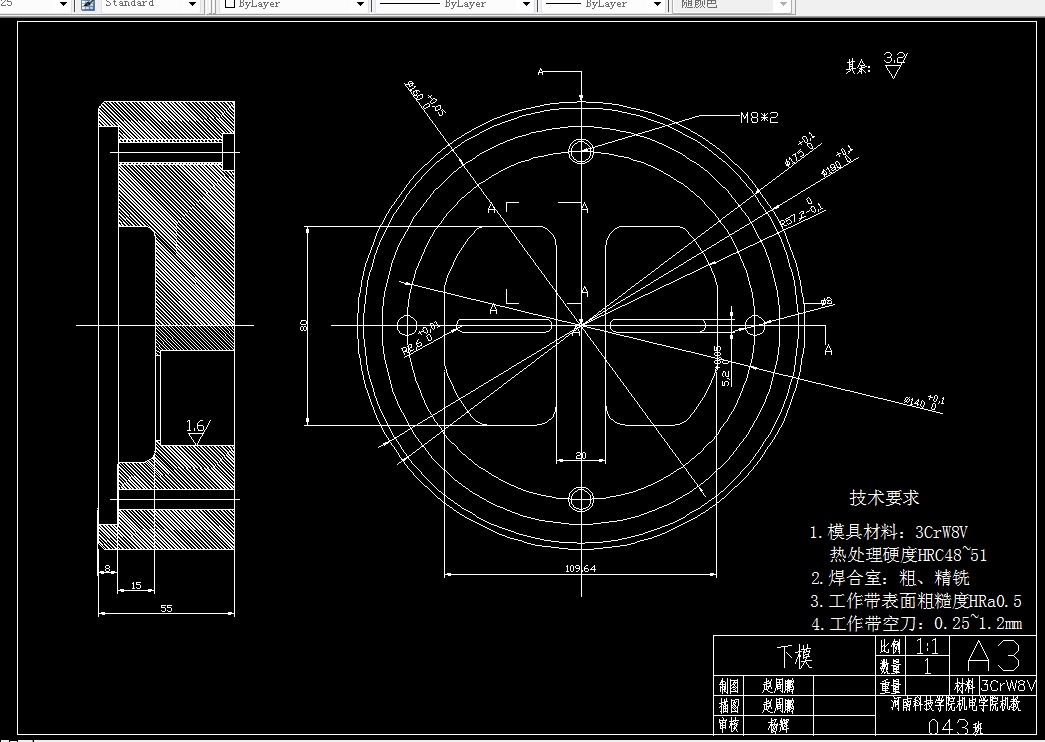
Task: Select the 下模 title in title block
Action: coord(794,657)
